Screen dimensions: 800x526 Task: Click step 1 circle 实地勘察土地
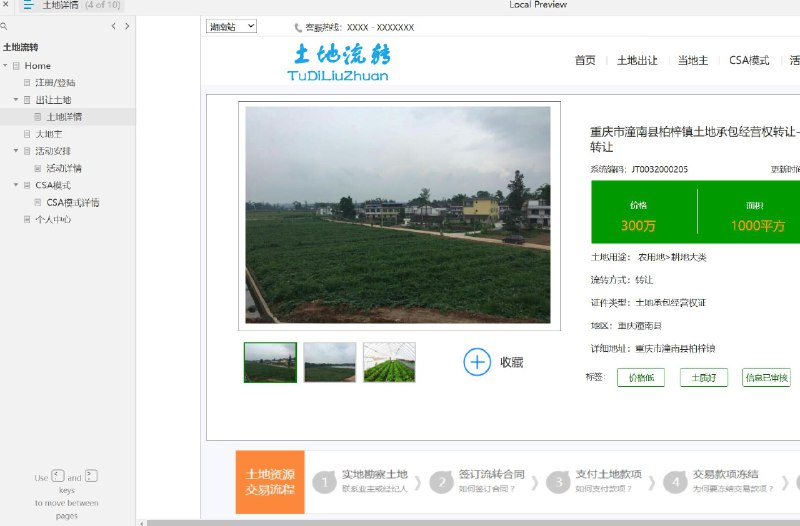pos(324,482)
